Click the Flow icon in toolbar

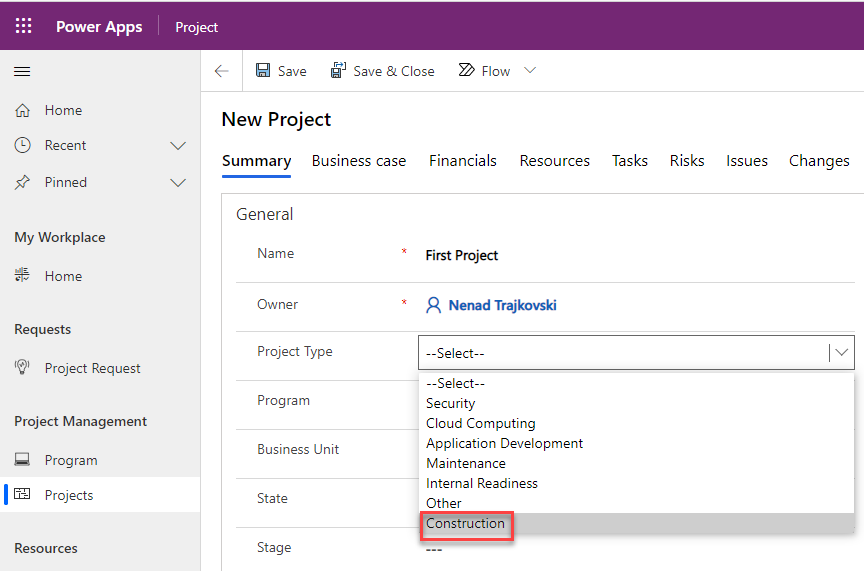point(466,71)
